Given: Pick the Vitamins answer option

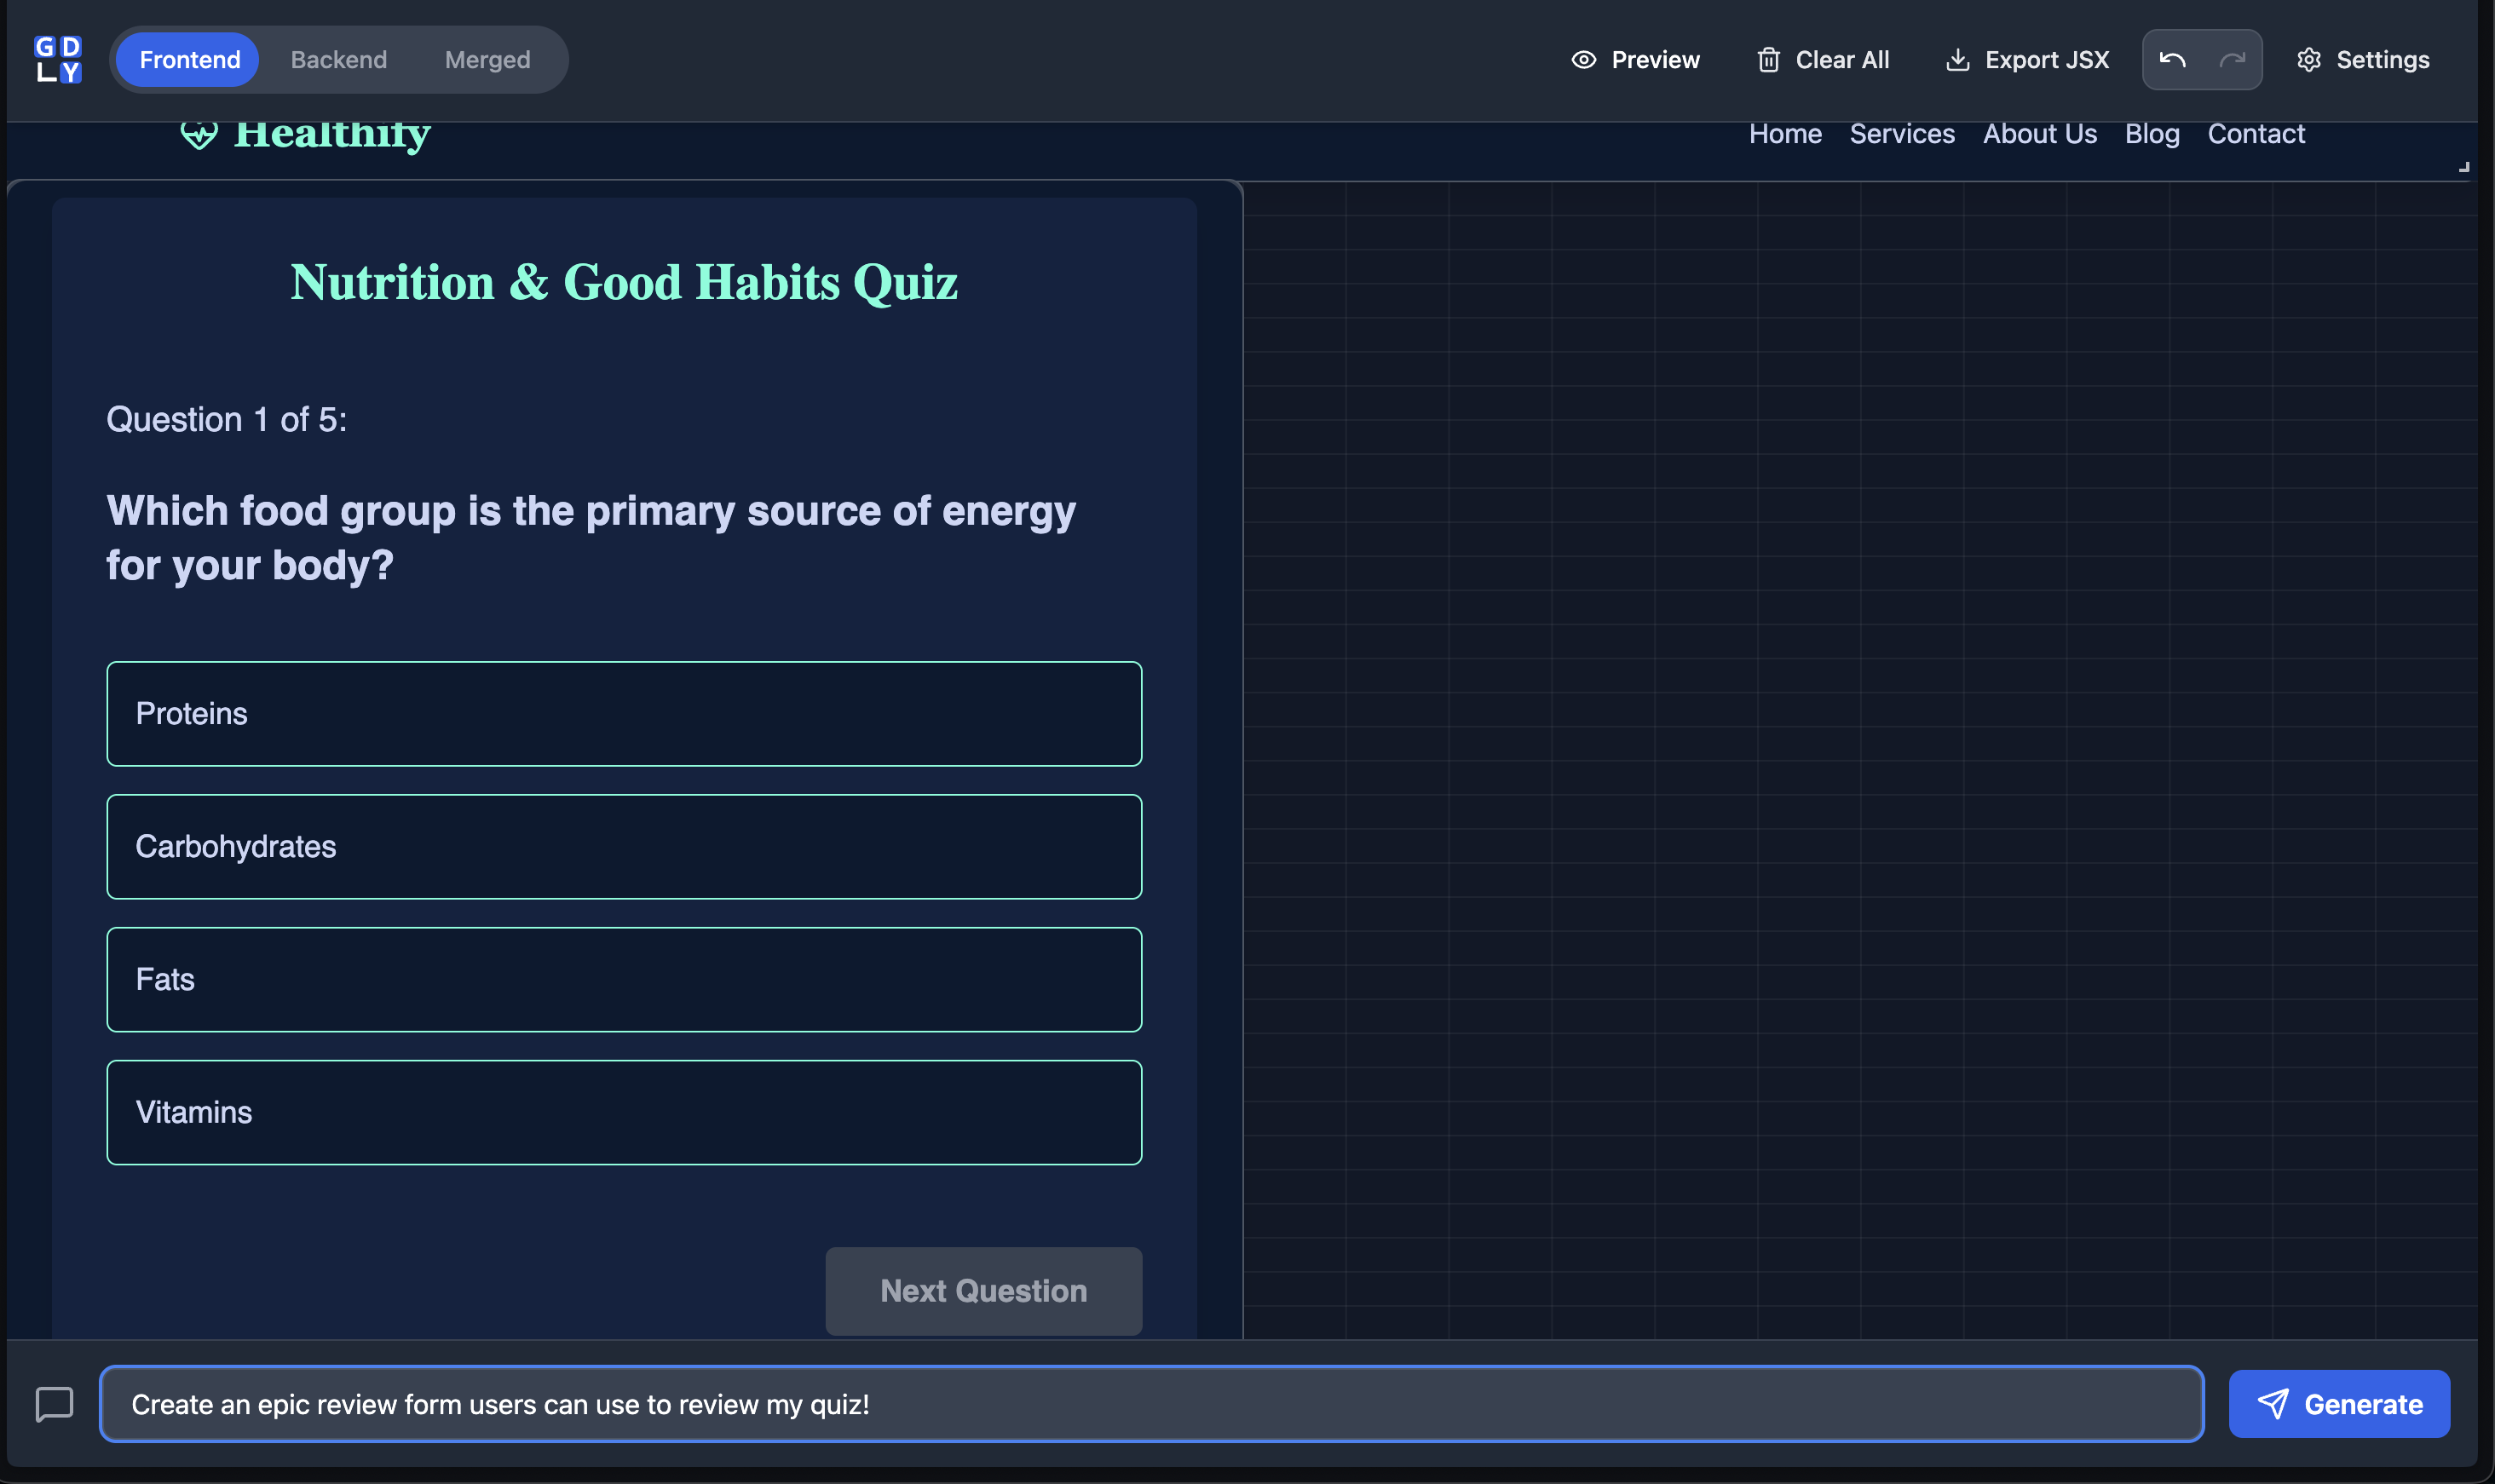Looking at the screenshot, I should [x=624, y=1112].
